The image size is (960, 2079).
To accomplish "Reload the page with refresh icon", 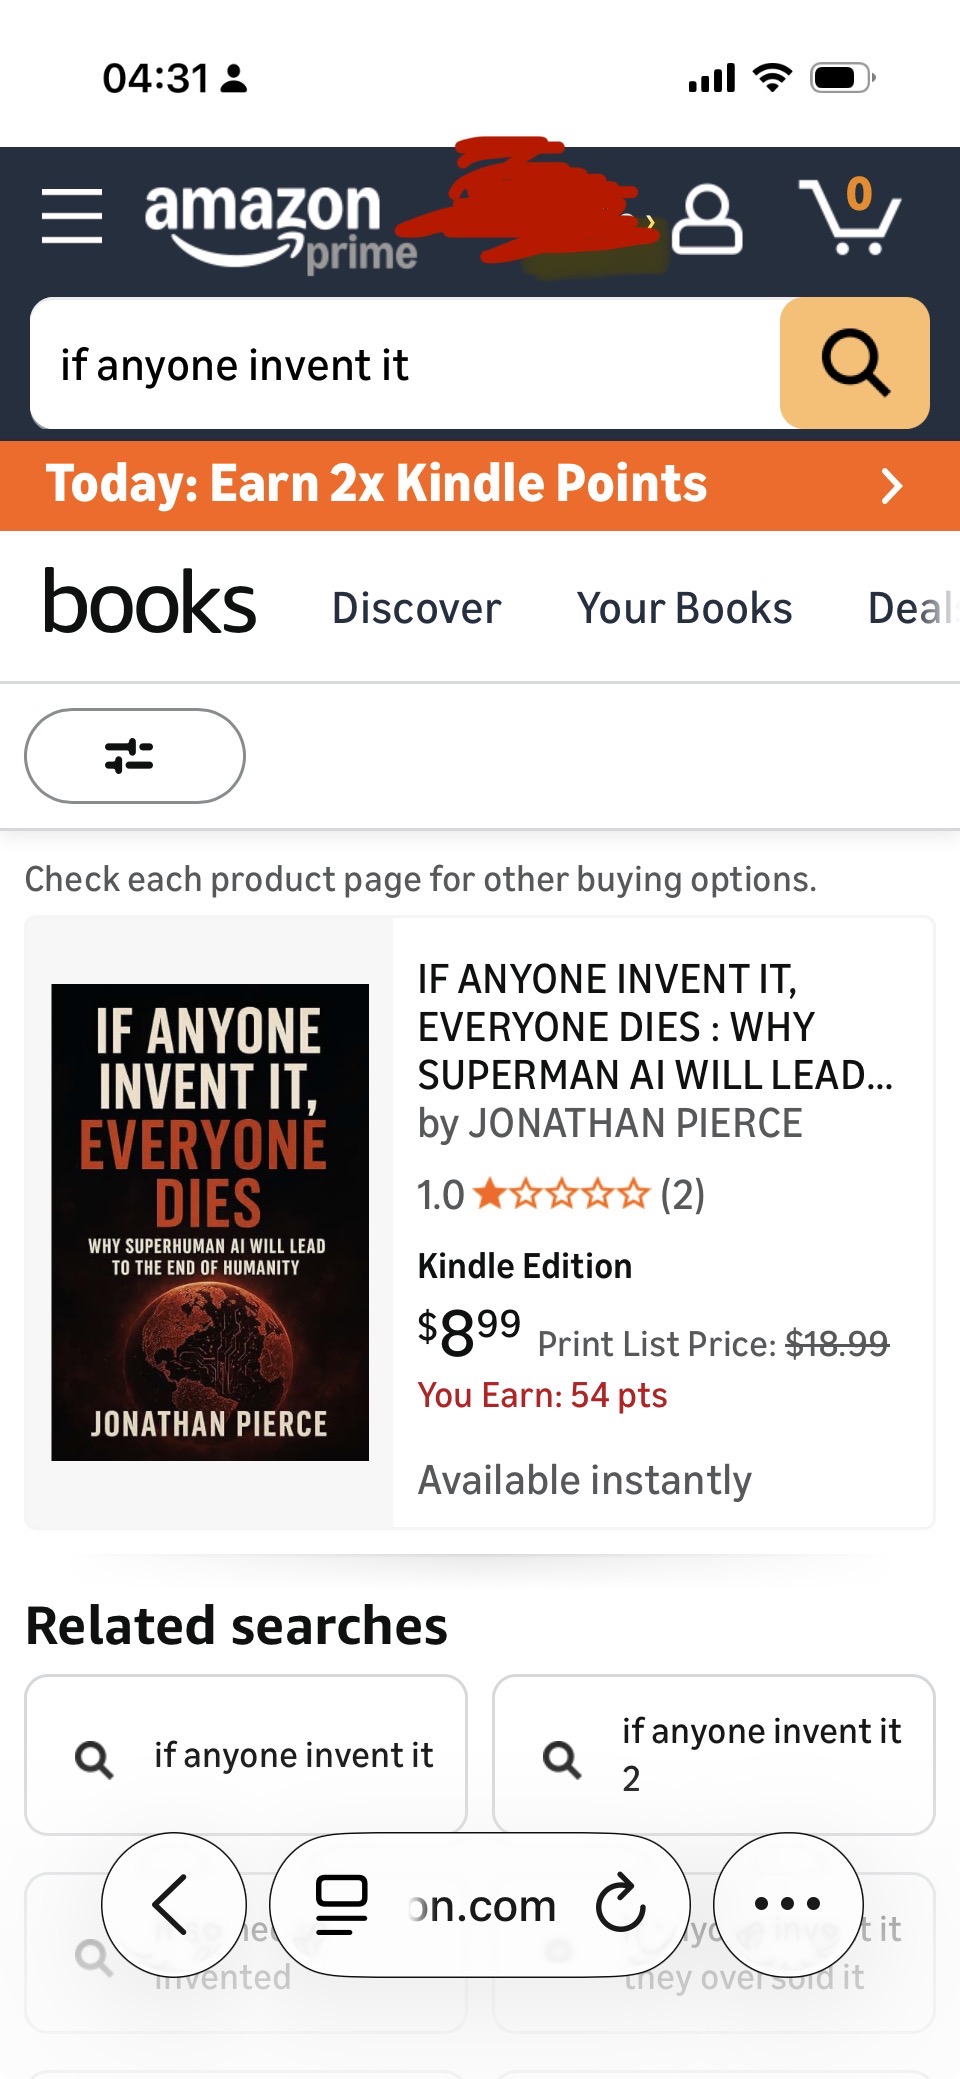I will point(621,1904).
